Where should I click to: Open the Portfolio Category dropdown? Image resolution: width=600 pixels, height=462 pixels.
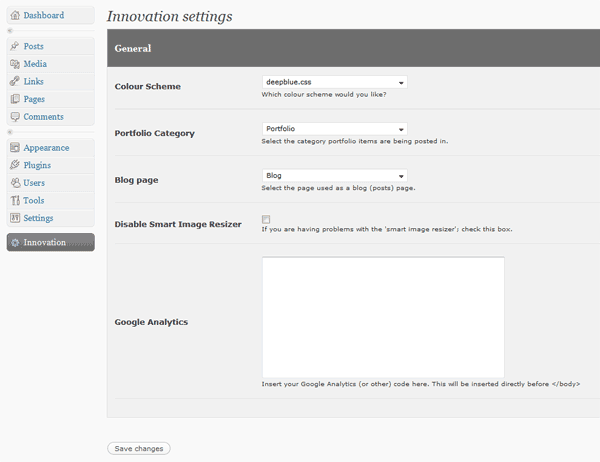pyautogui.click(x=335, y=129)
